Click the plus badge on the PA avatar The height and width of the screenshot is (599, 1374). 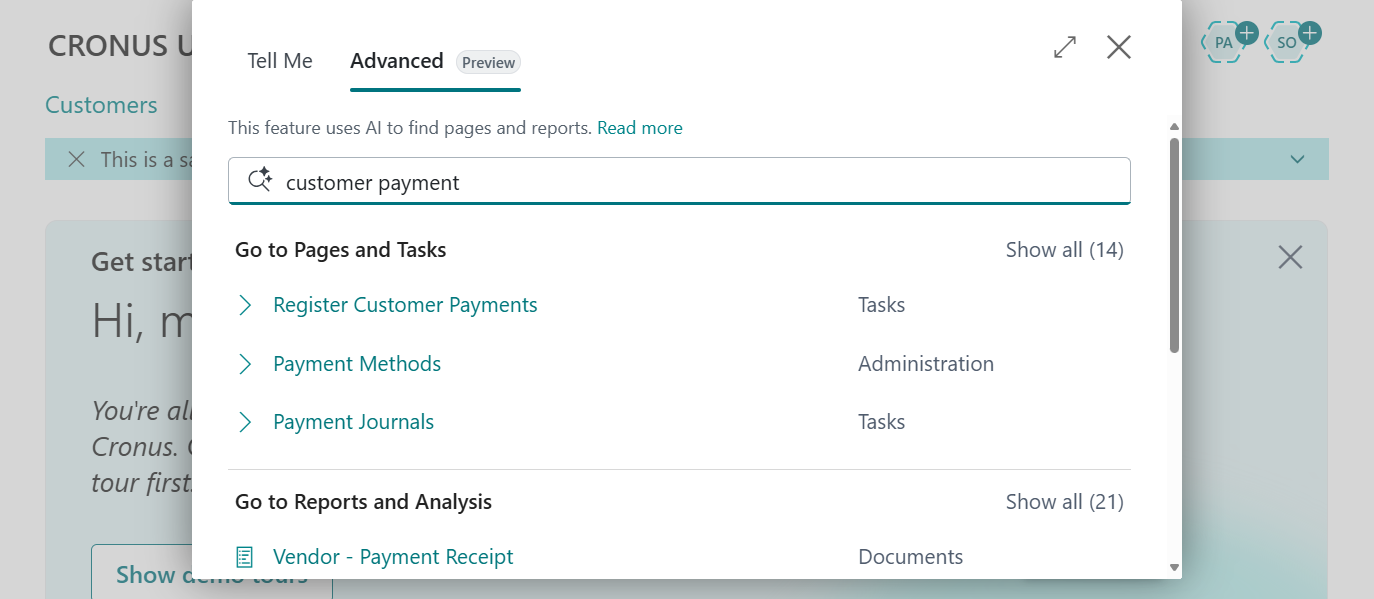click(x=1247, y=31)
